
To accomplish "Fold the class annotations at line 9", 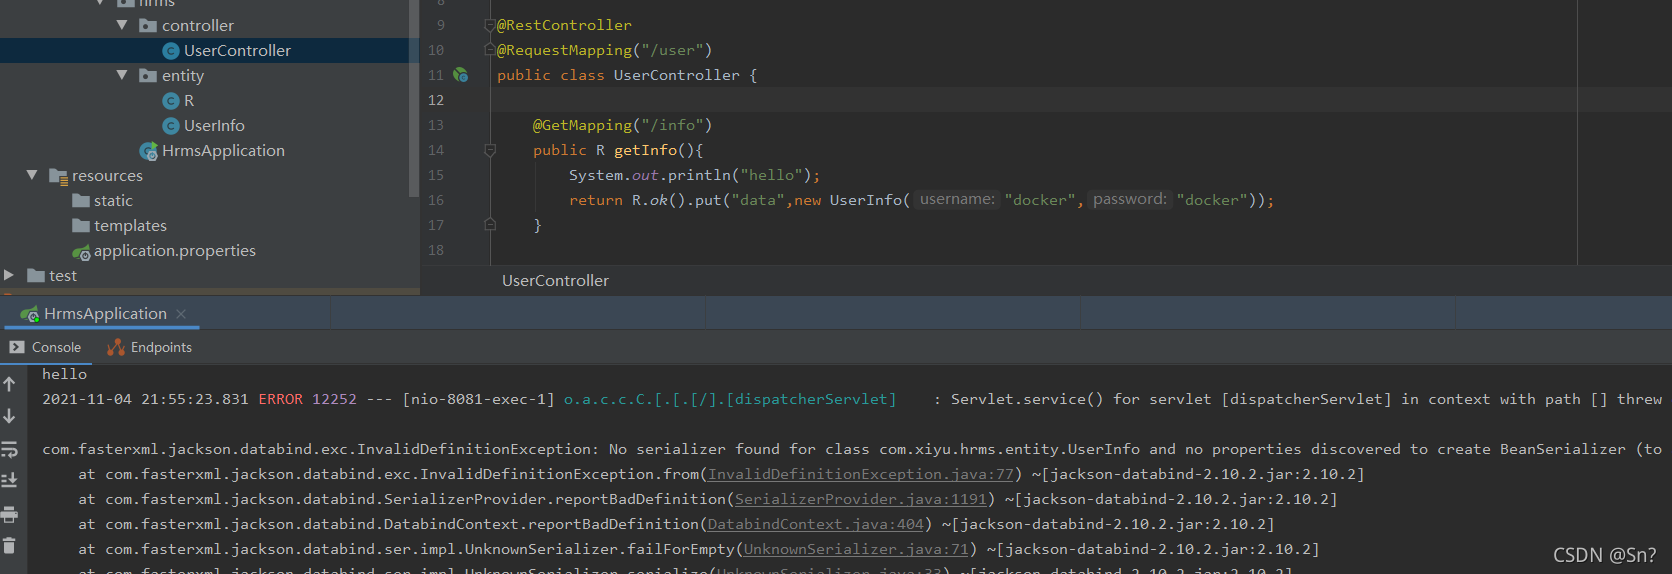I will click(x=489, y=25).
